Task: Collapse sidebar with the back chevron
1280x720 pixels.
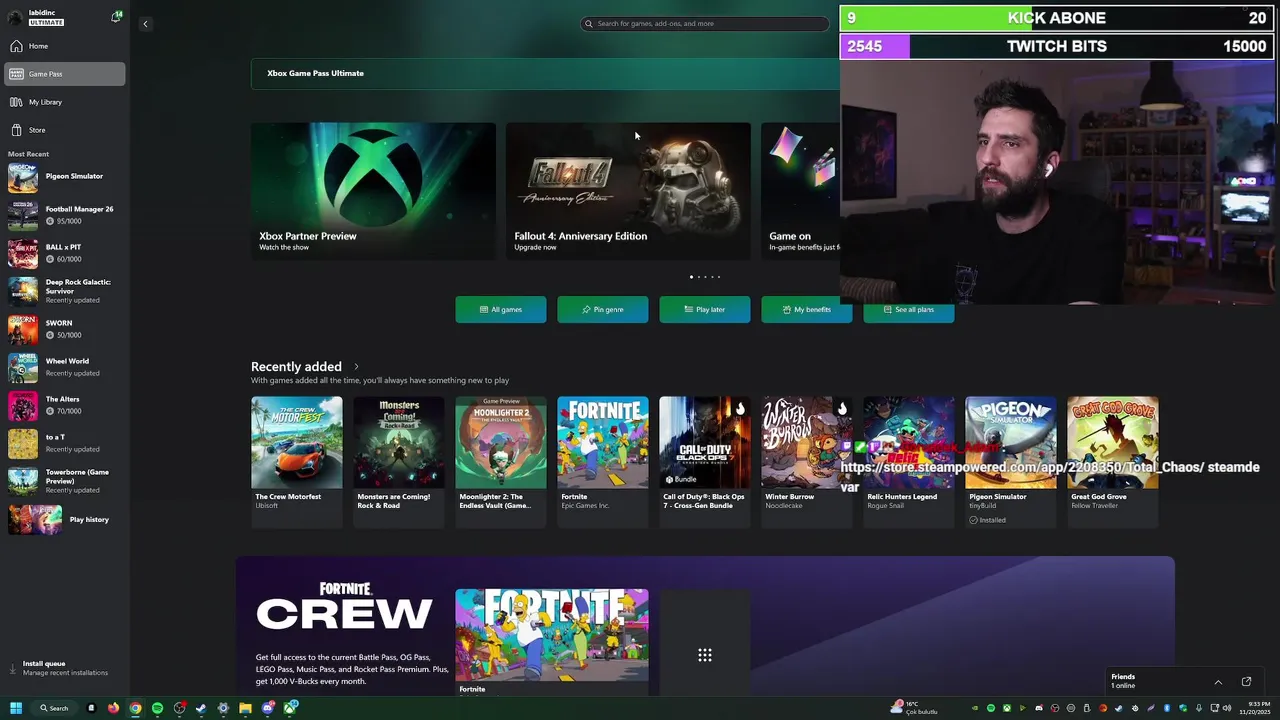Action: click(x=145, y=24)
